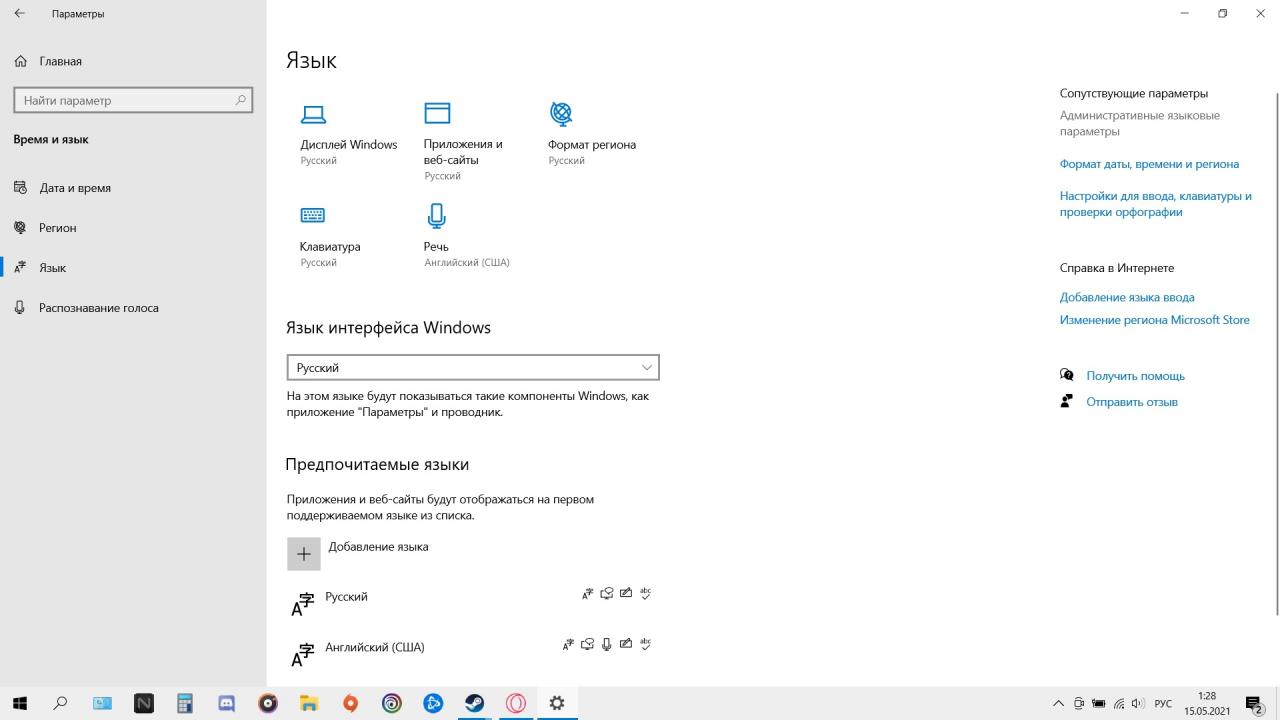Open the Дисплей Windows tile

(x=348, y=134)
